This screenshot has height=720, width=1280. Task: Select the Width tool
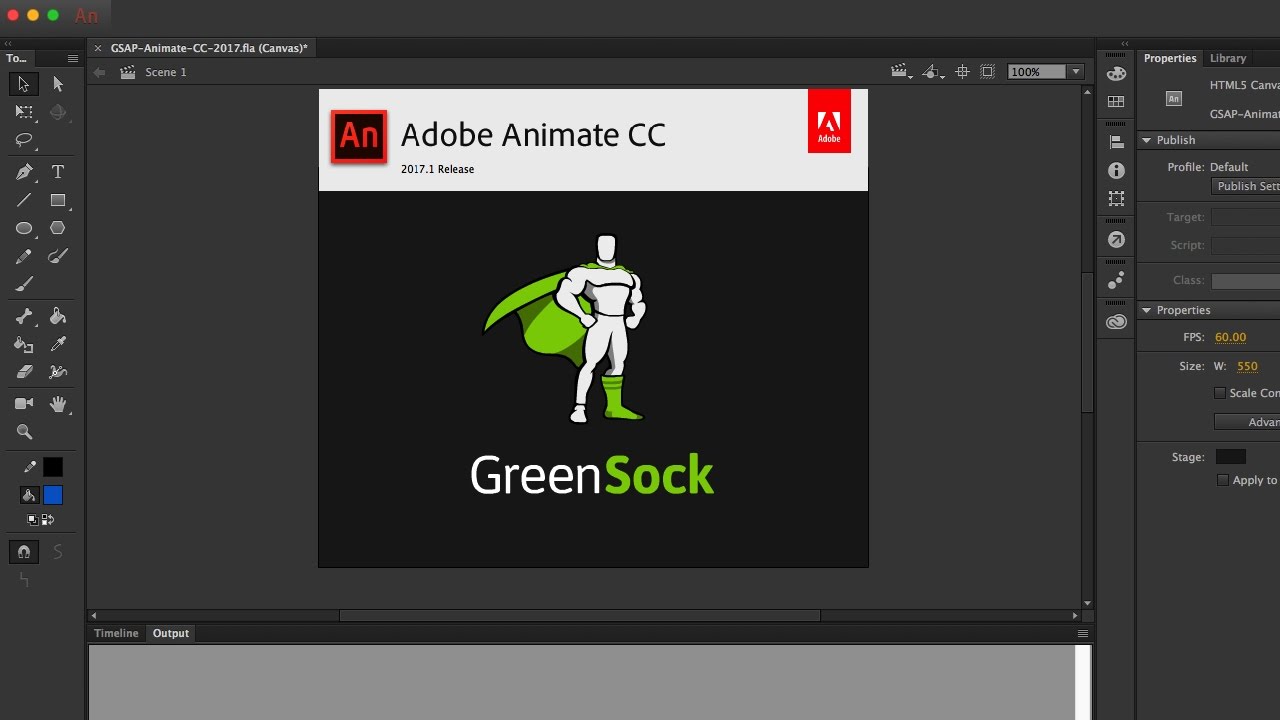[x=58, y=372]
